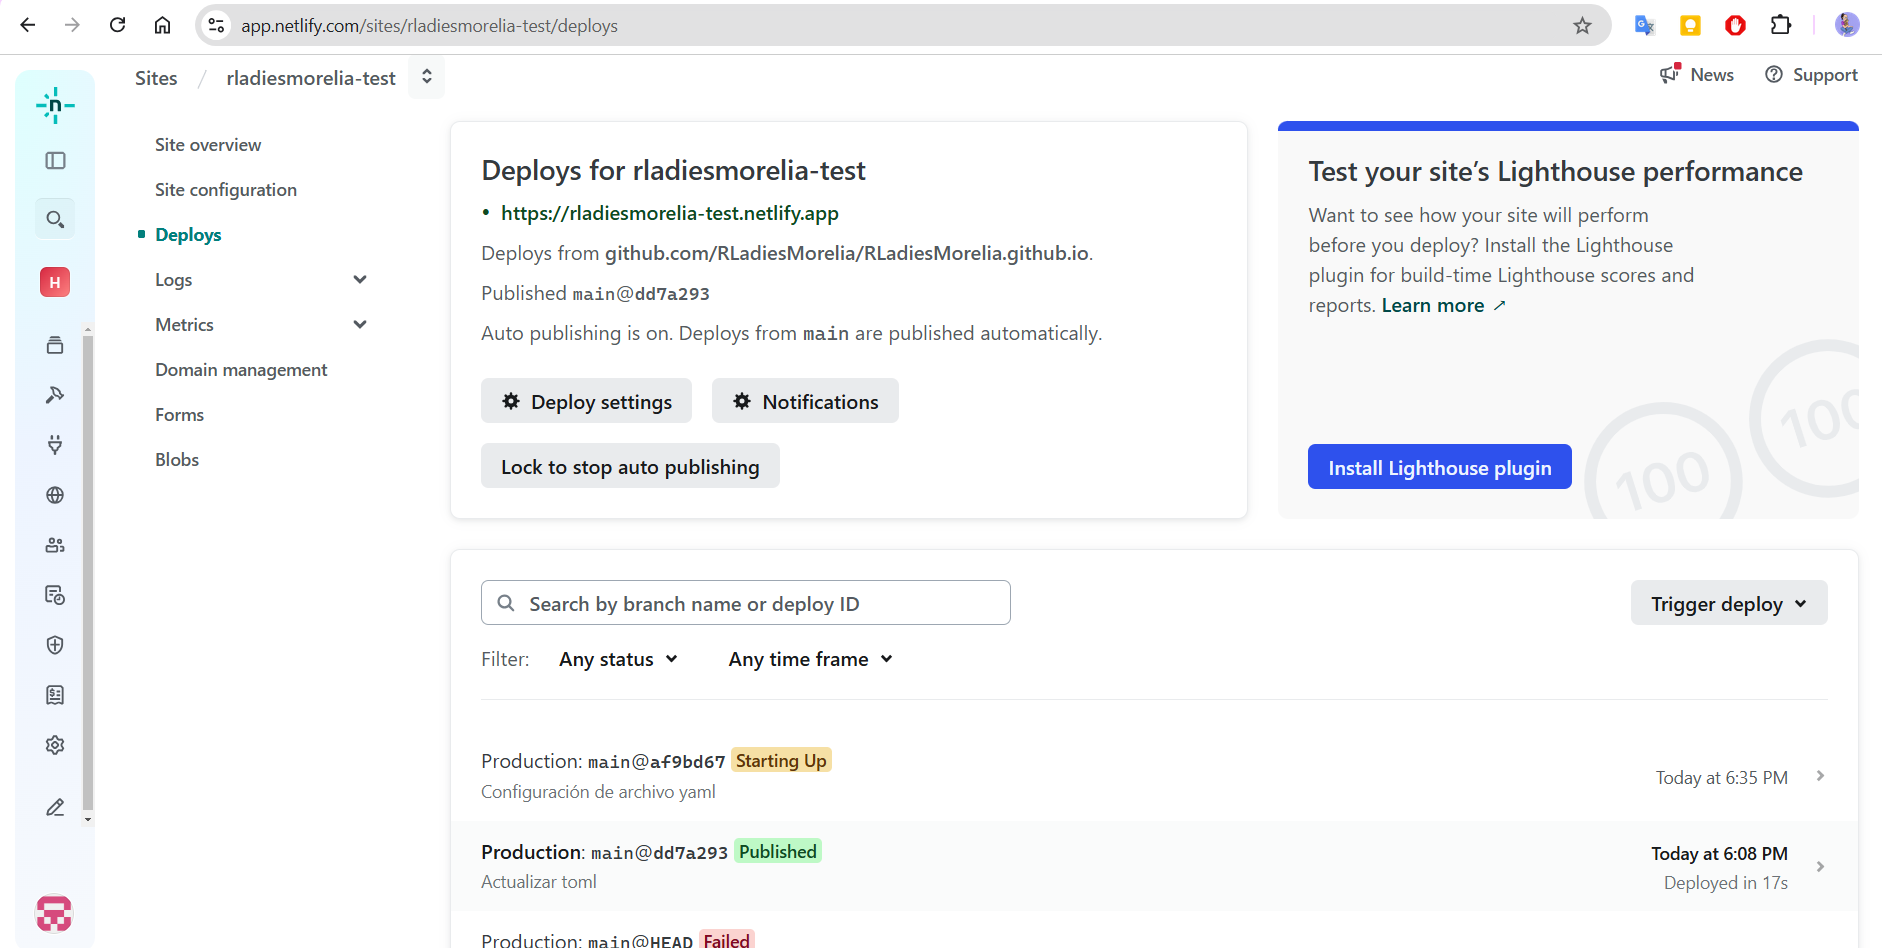Open the Chrome profile avatar
Image resolution: width=1882 pixels, height=948 pixels.
coord(1847,25)
